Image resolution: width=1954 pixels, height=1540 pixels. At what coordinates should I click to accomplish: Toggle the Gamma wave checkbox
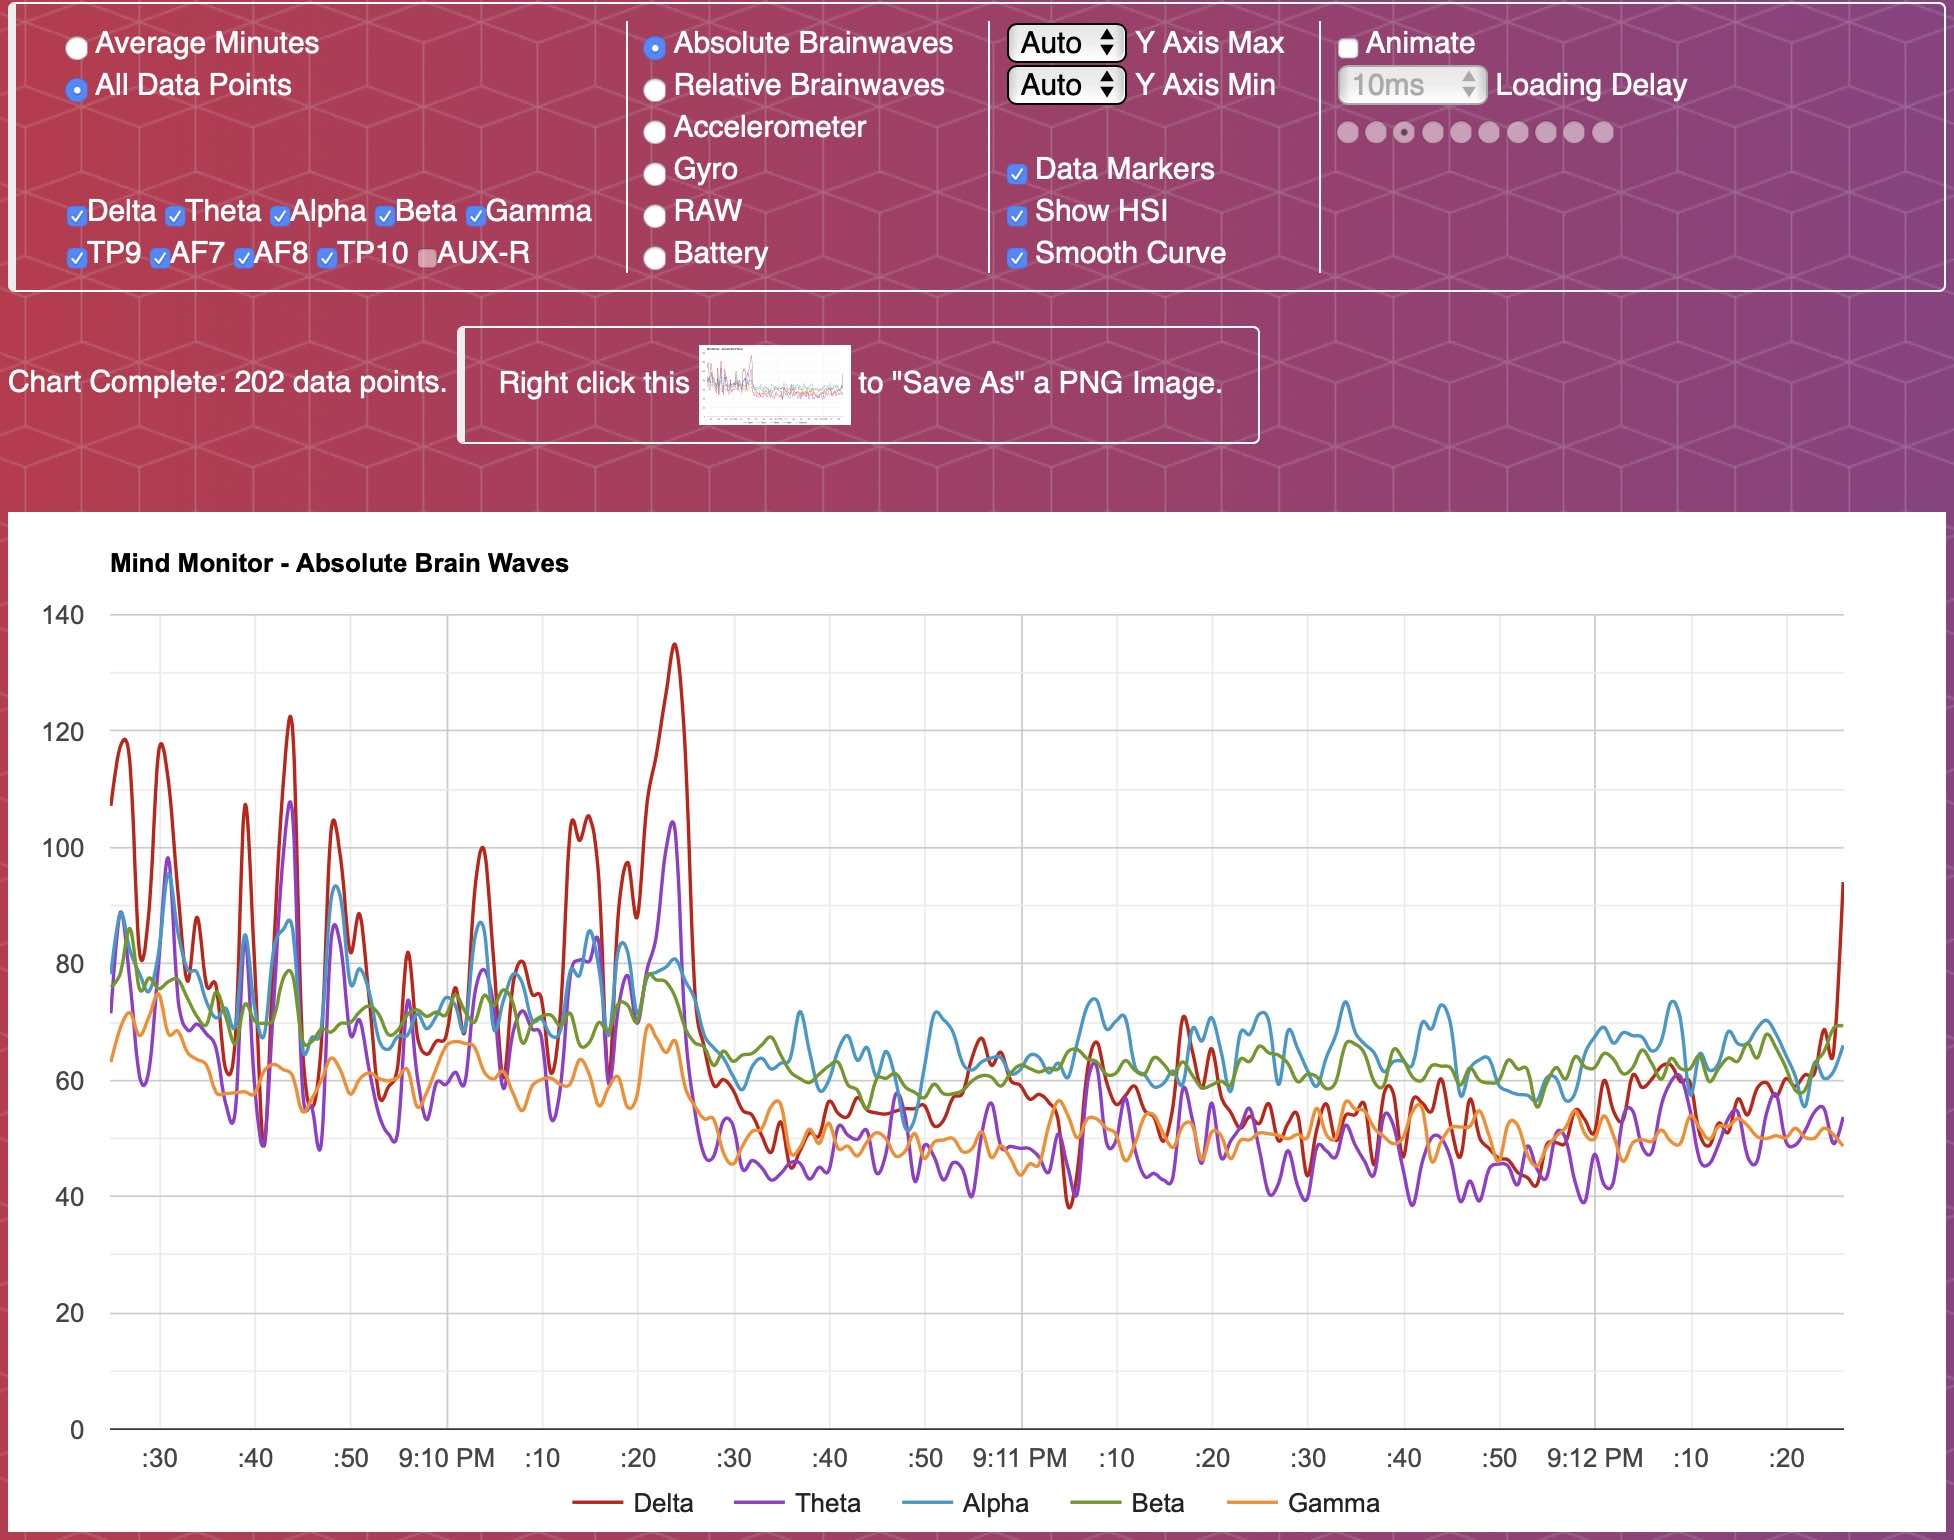tap(475, 215)
